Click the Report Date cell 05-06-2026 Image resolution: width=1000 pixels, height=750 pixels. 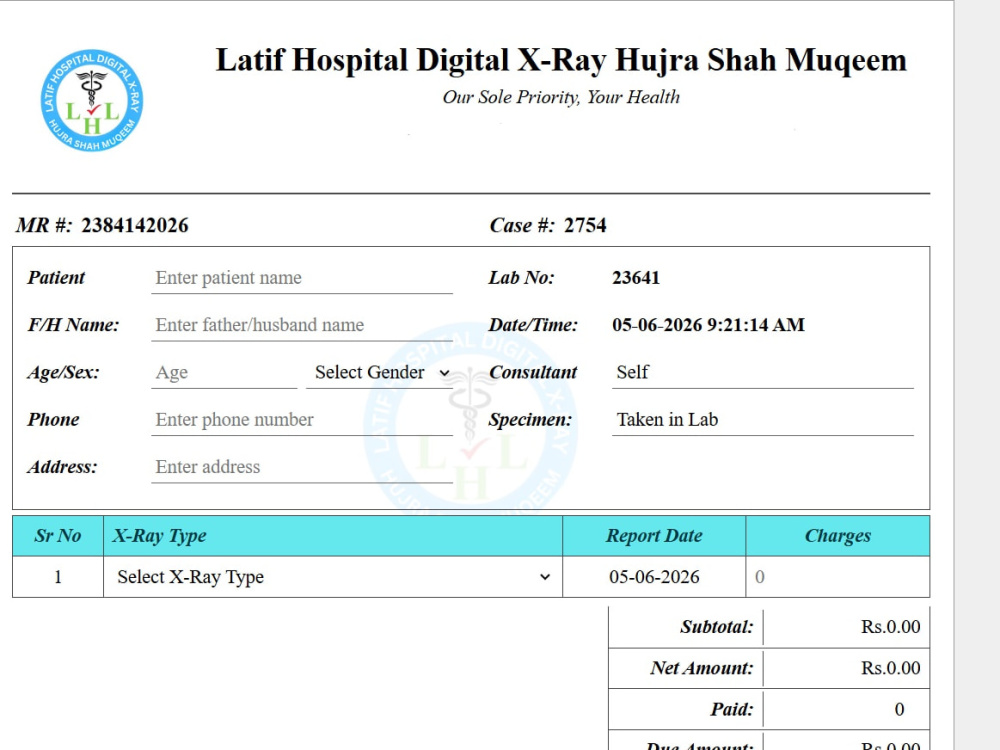pos(654,577)
